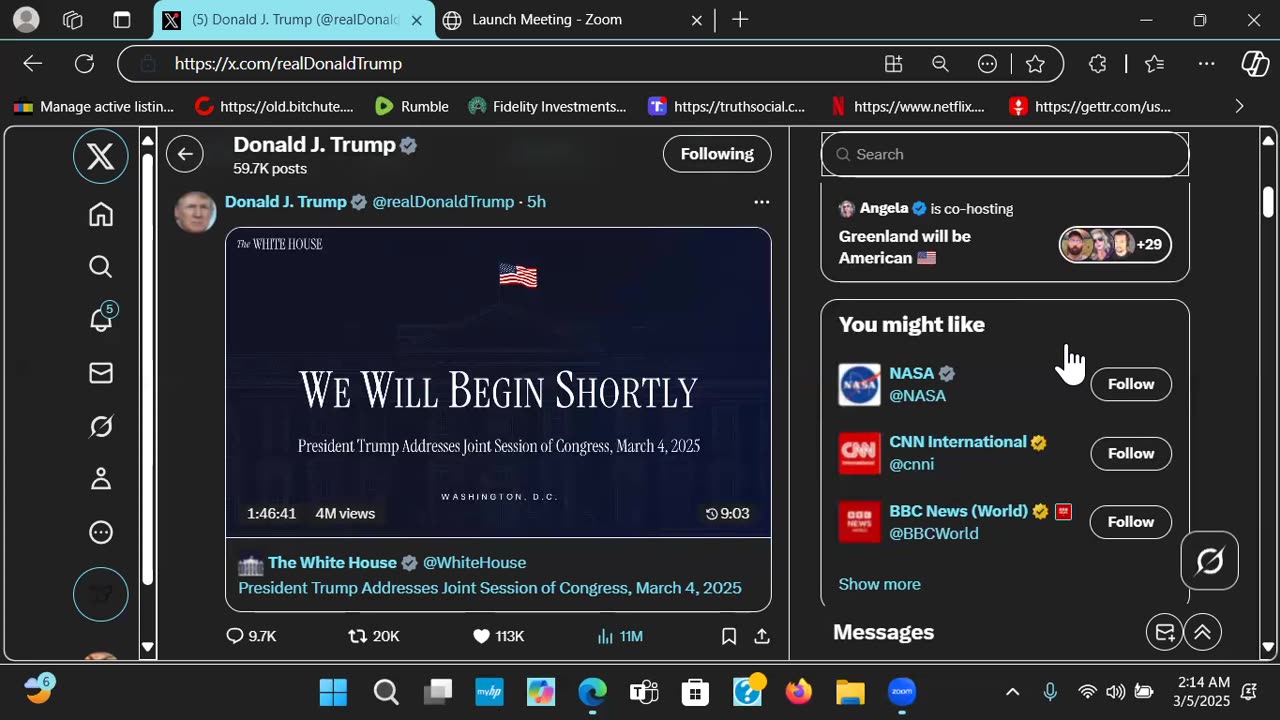Open split screen icon in address bar

tap(893, 64)
